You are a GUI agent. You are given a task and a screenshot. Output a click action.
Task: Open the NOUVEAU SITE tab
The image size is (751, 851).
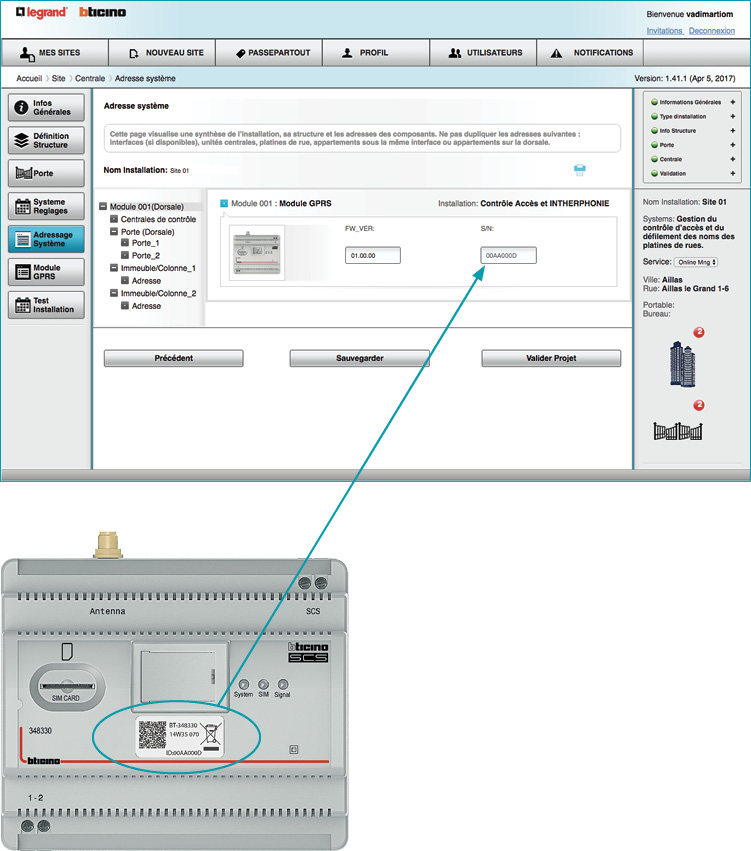click(166, 53)
